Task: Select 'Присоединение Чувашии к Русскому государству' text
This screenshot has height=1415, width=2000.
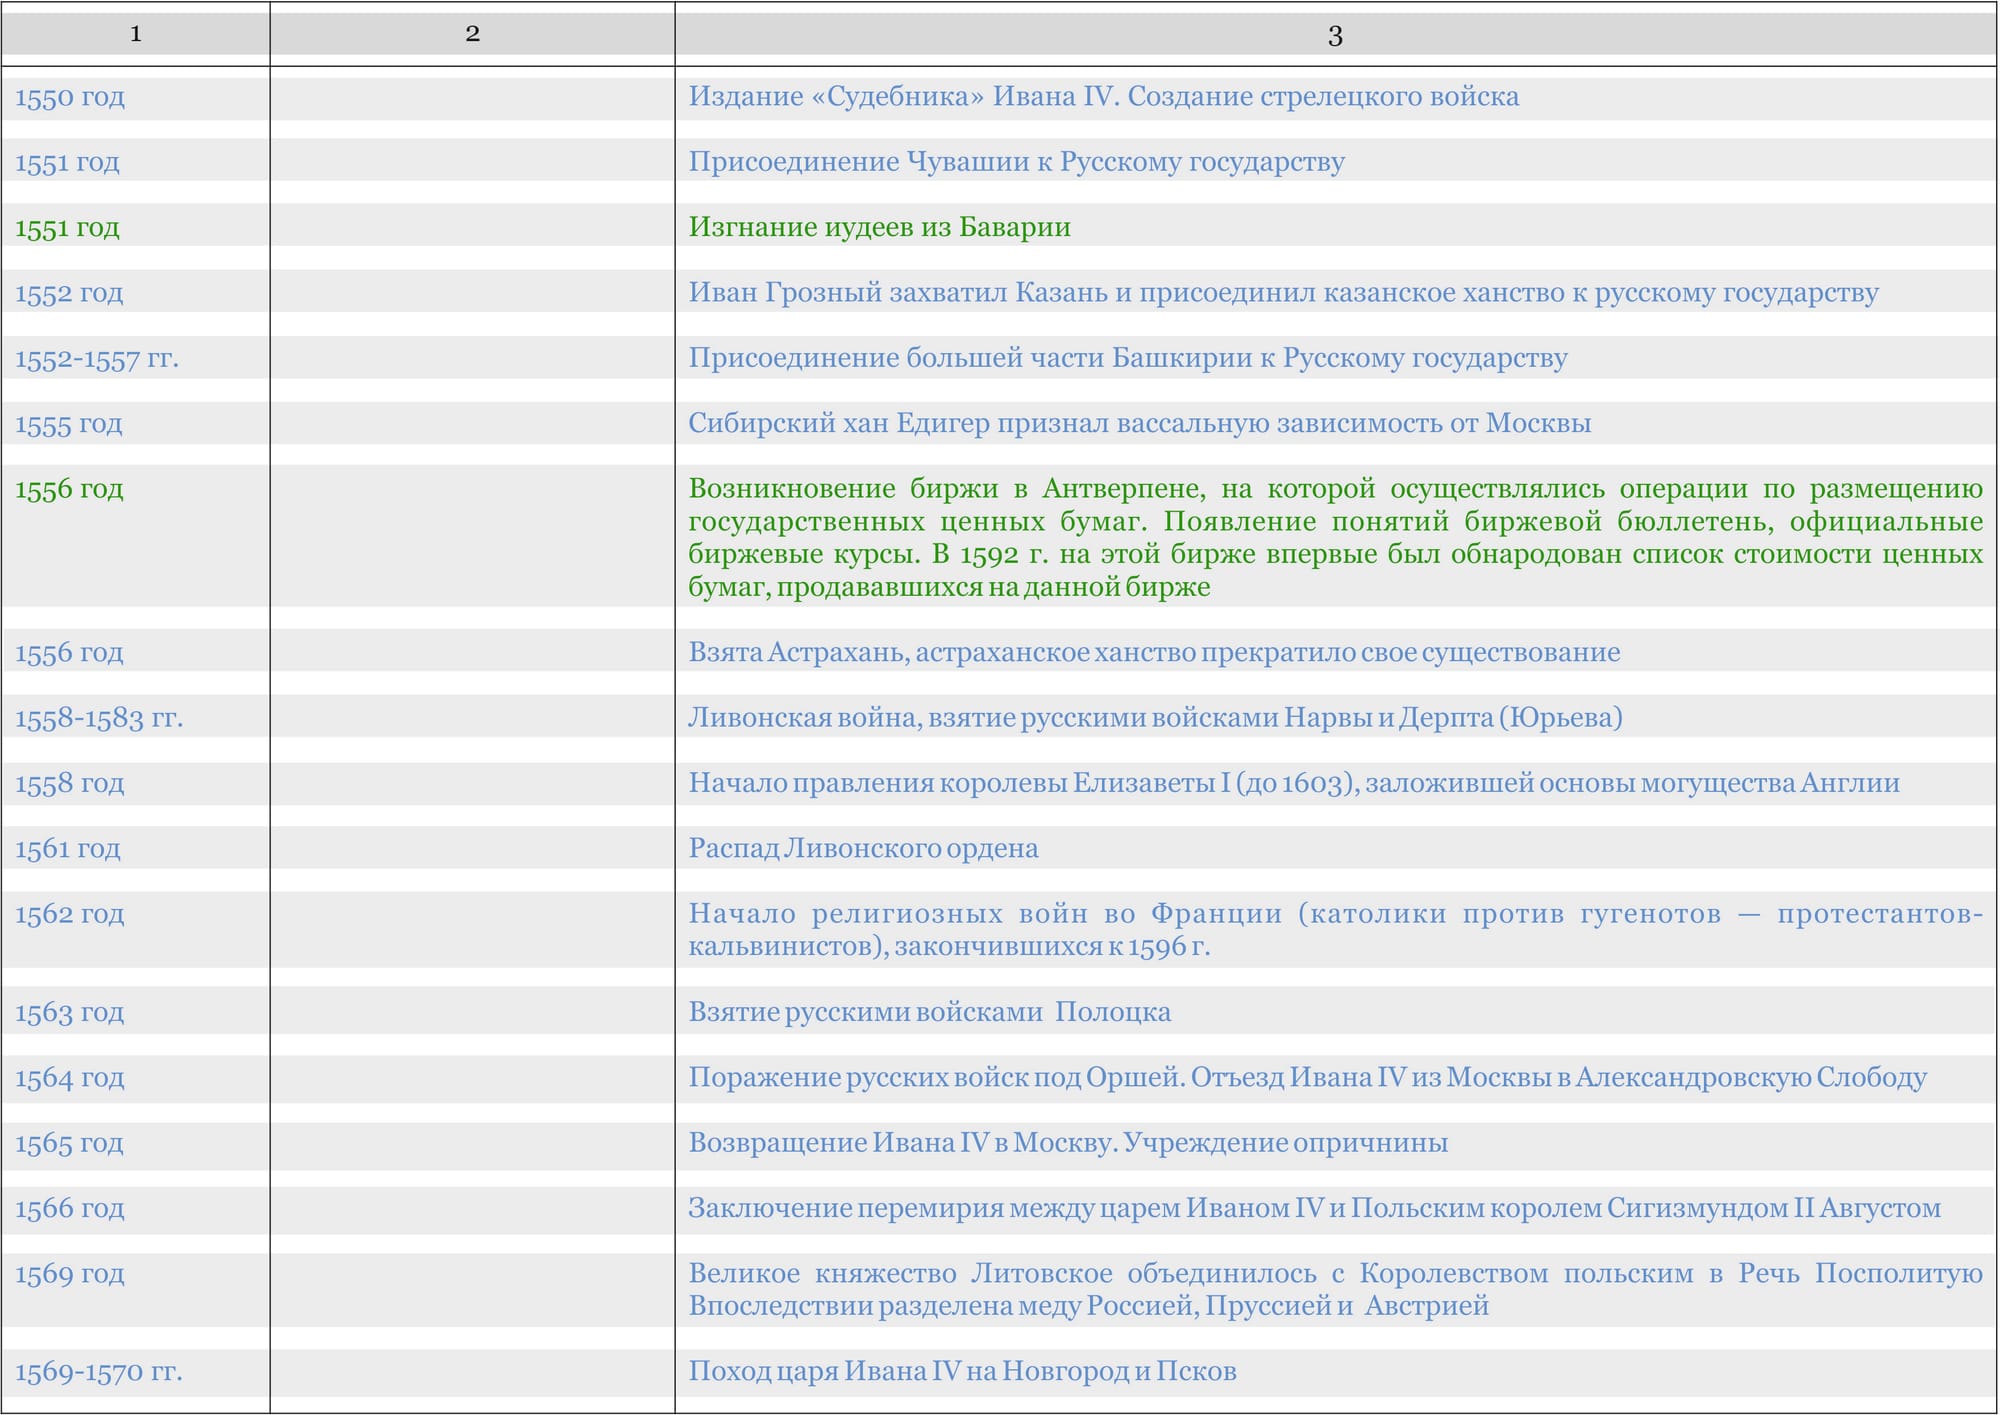Action: [x=1016, y=162]
